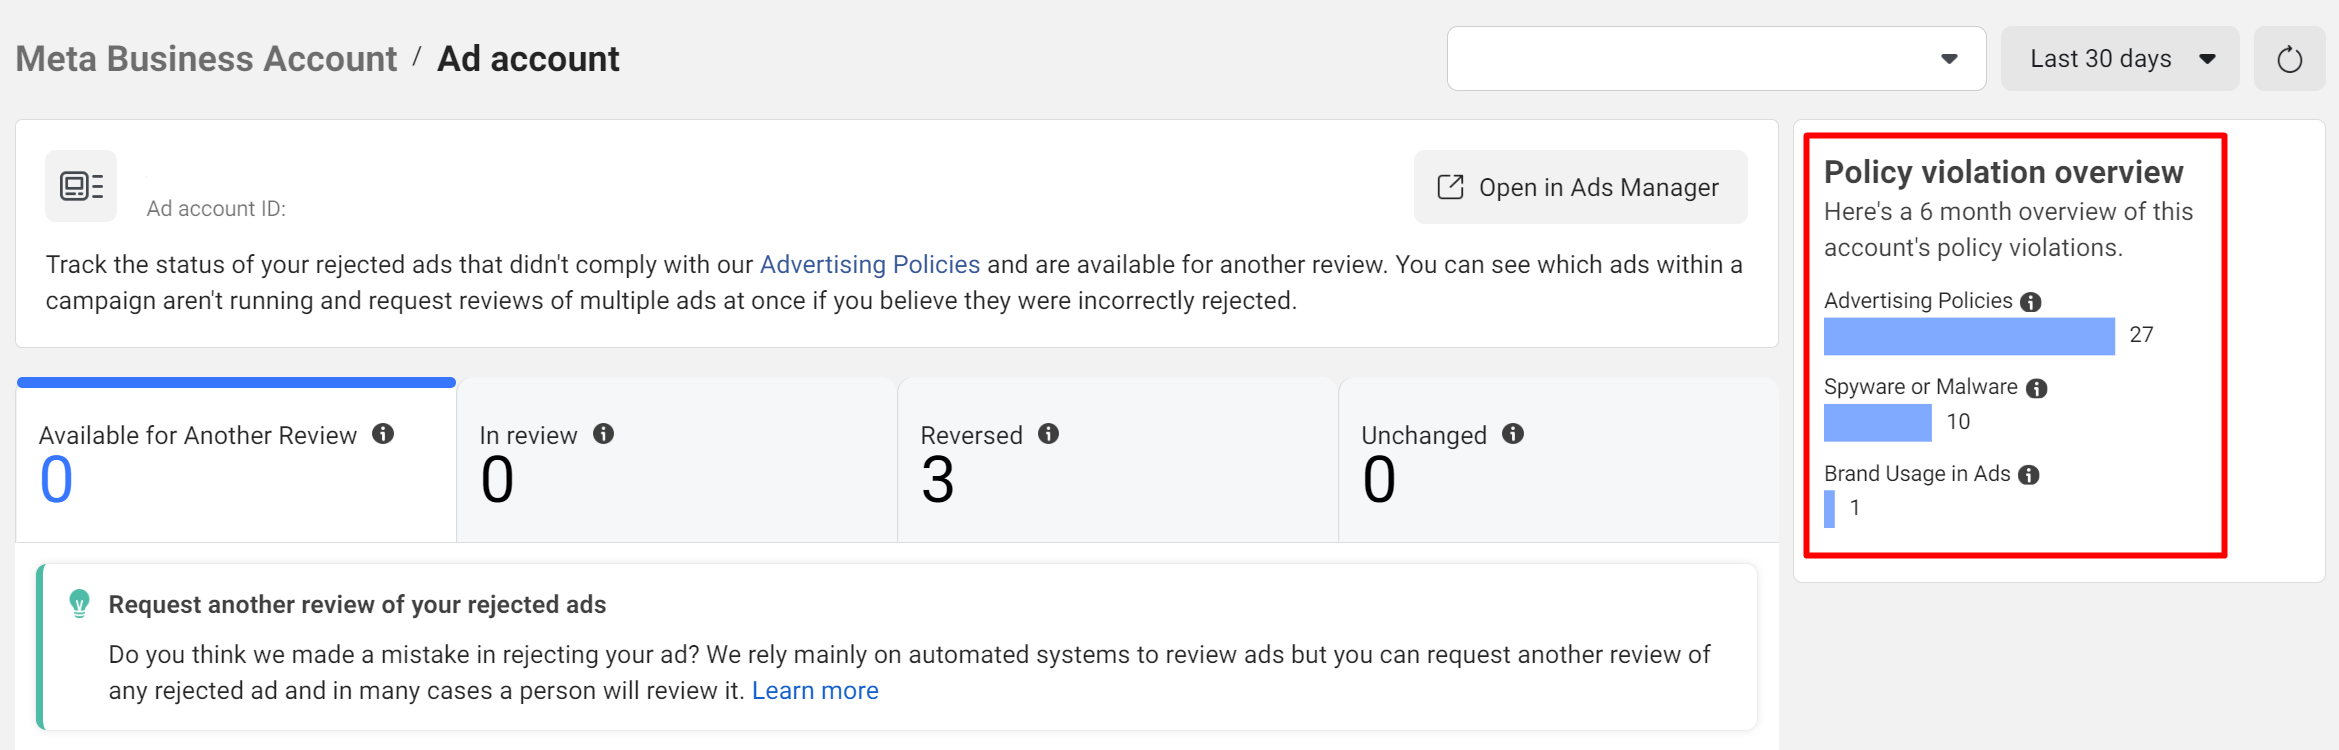Viewport: 2339px width, 750px height.
Task: Click the Advertising Policies bar showing 27
Action: pos(1969,336)
